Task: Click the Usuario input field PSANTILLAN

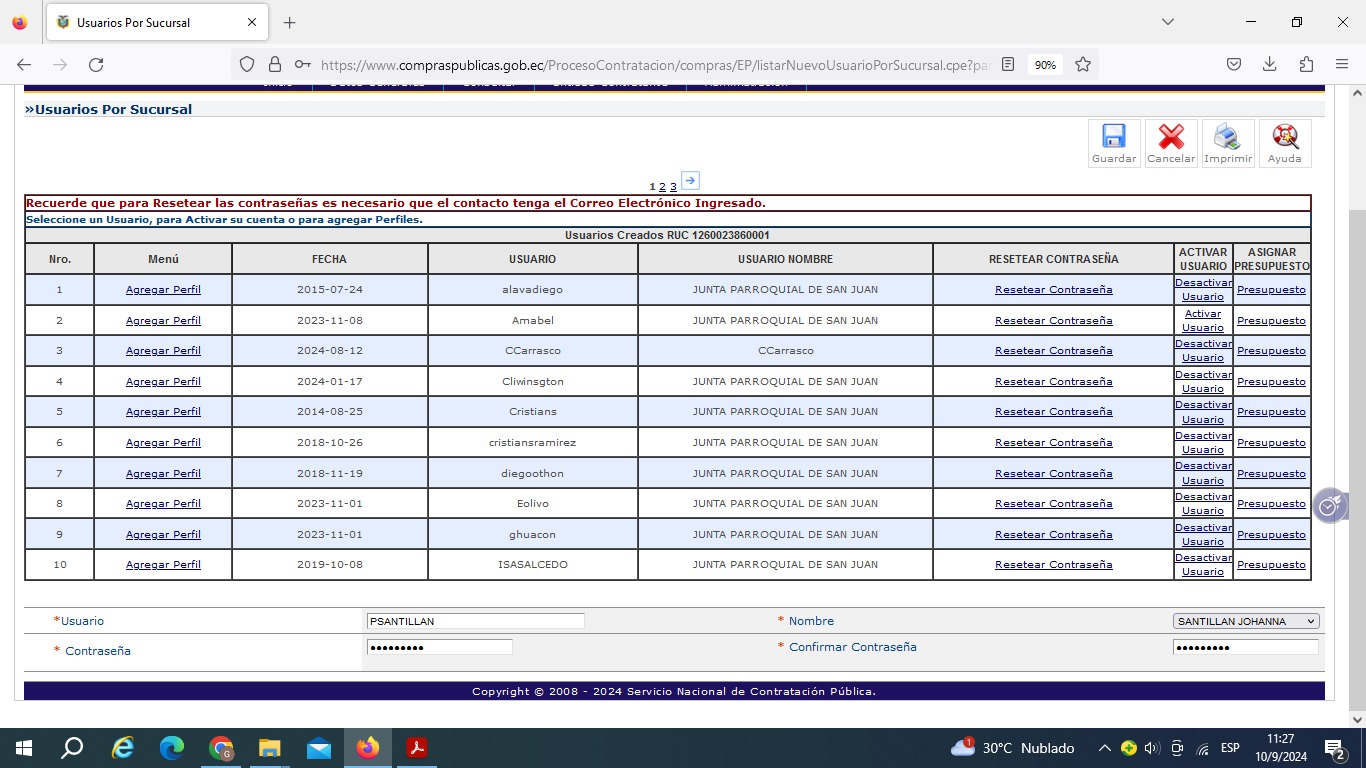Action: pyautogui.click(x=475, y=621)
